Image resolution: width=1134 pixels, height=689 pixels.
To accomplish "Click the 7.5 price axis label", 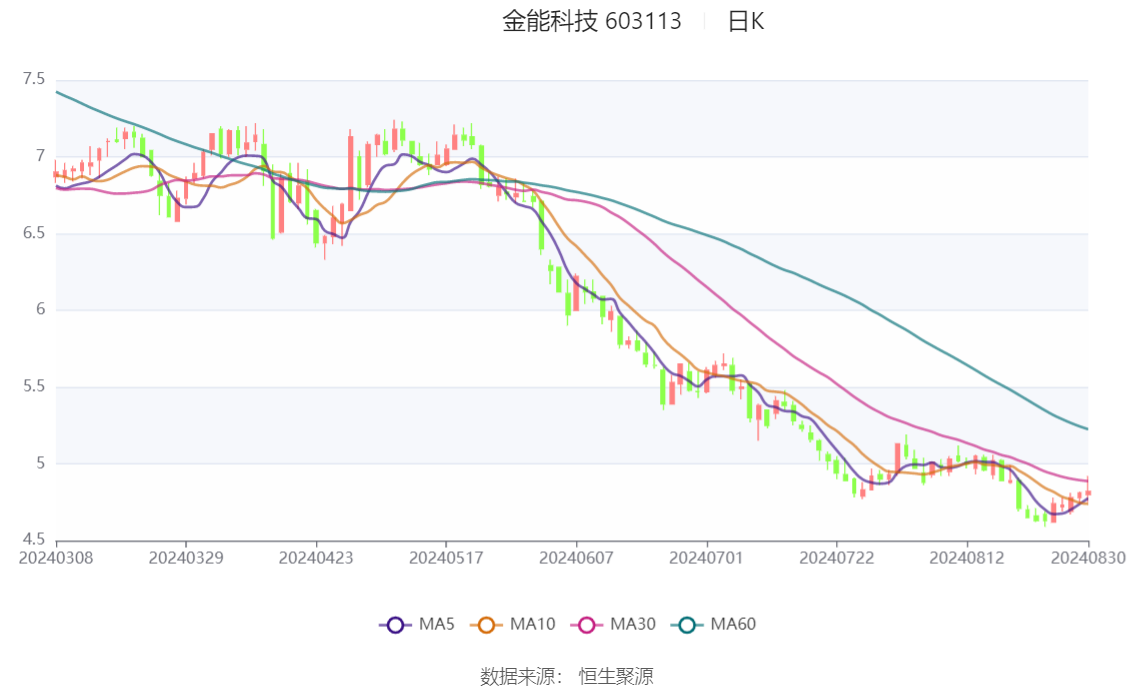I will coord(34,79).
